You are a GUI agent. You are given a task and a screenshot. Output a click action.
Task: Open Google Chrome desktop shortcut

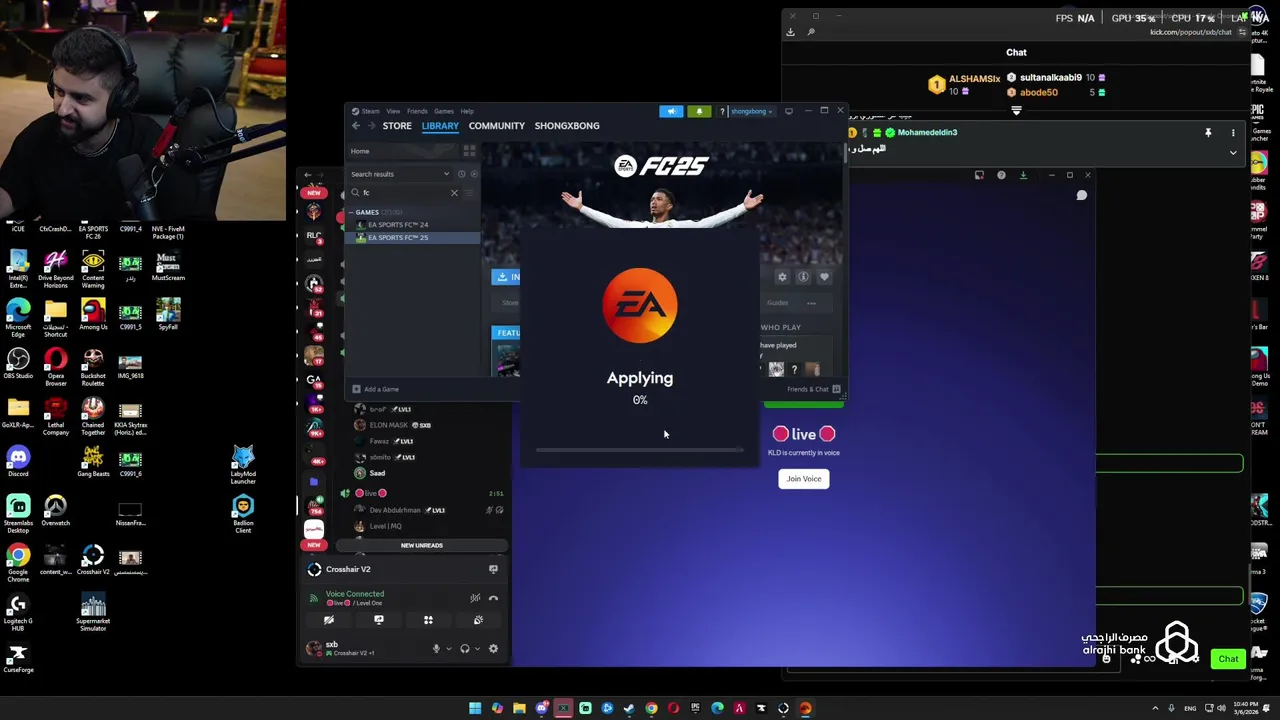click(18, 561)
